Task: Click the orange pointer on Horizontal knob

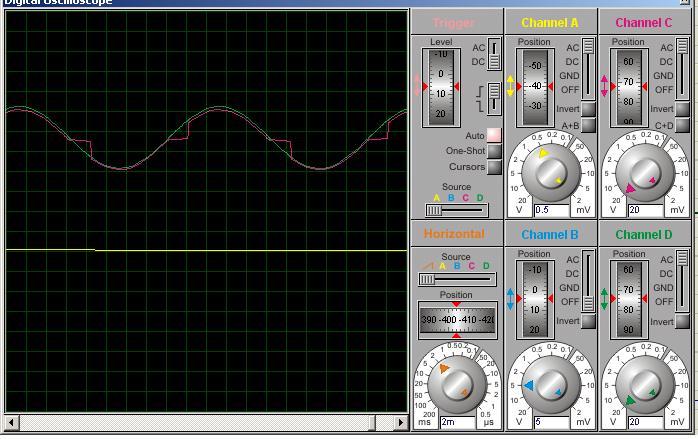Action: [x=444, y=368]
